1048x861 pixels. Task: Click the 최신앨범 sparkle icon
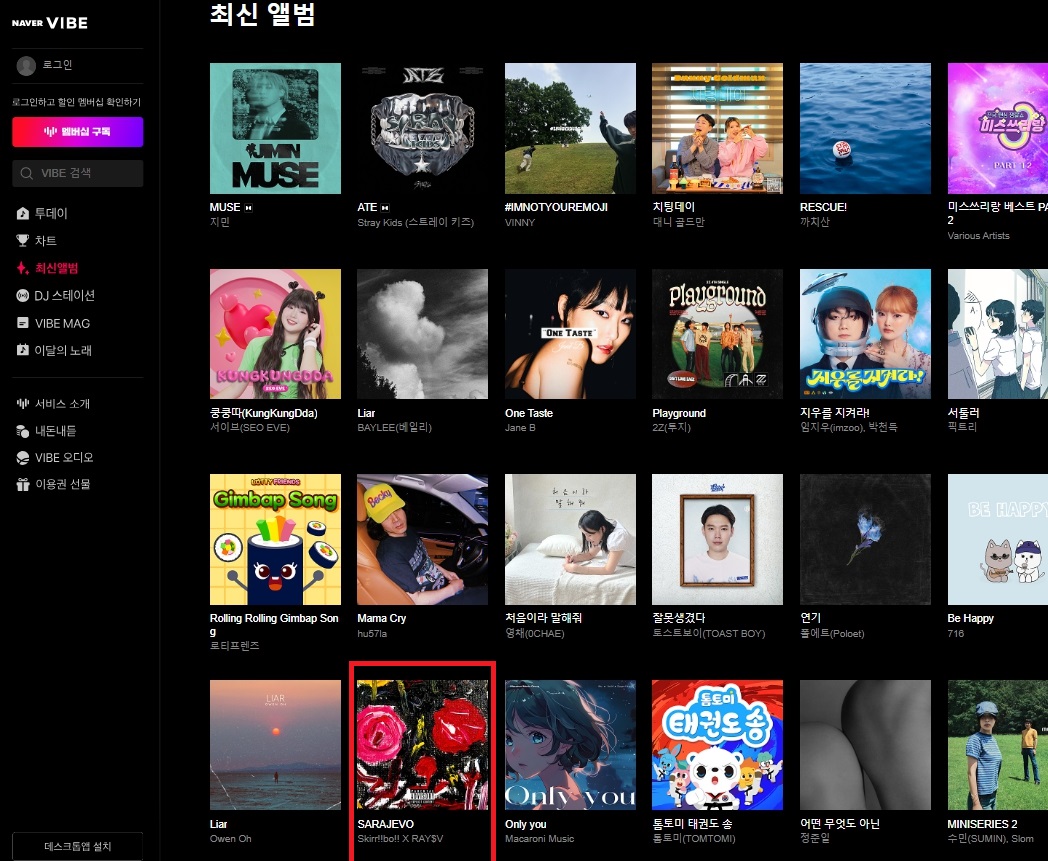23,268
